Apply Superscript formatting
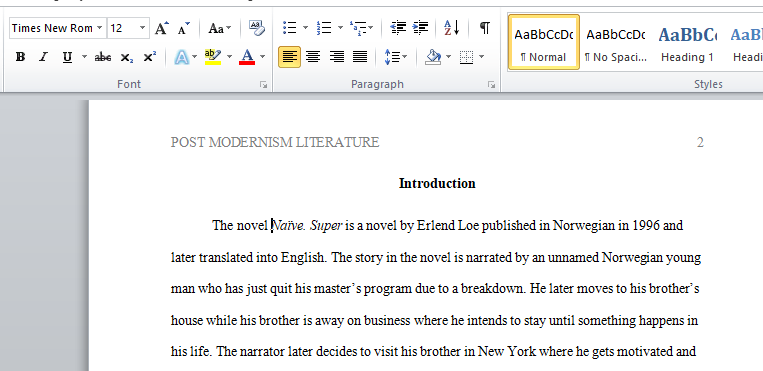The height and width of the screenshot is (371, 763). (149, 57)
